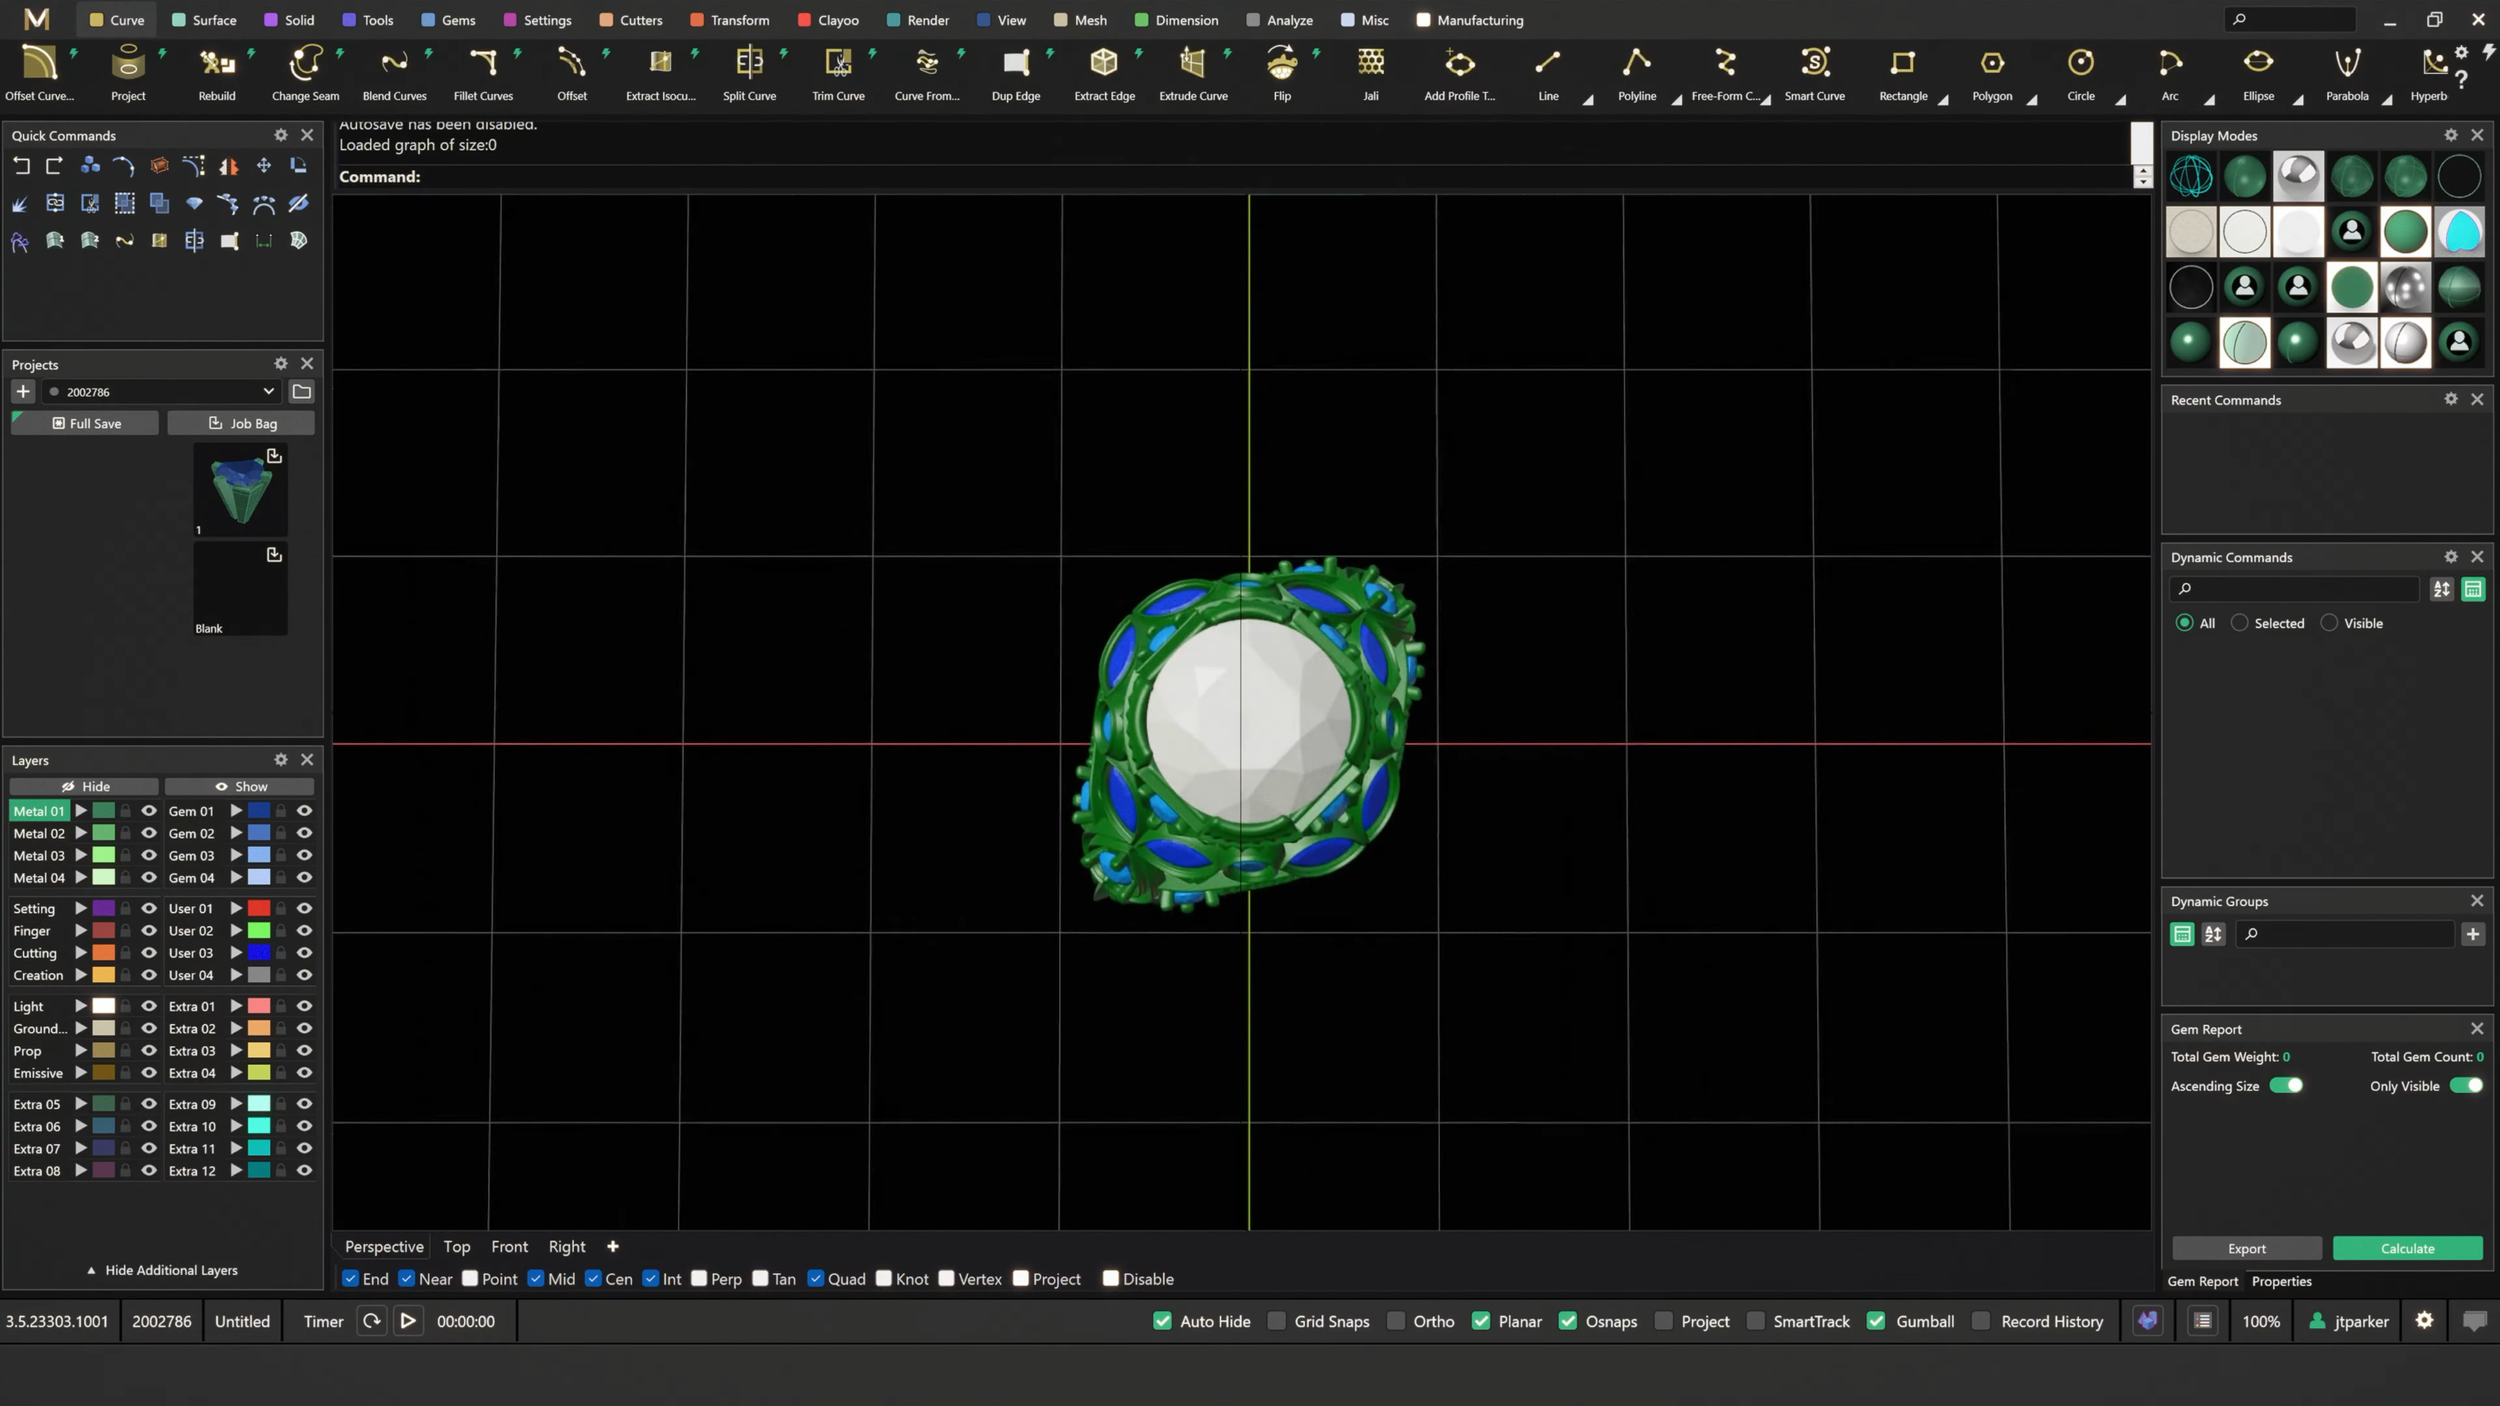The height and width of the screenshot is (1406, 2500).
Task: Choose the Fillet Curves tool
Action: point(483,72)
